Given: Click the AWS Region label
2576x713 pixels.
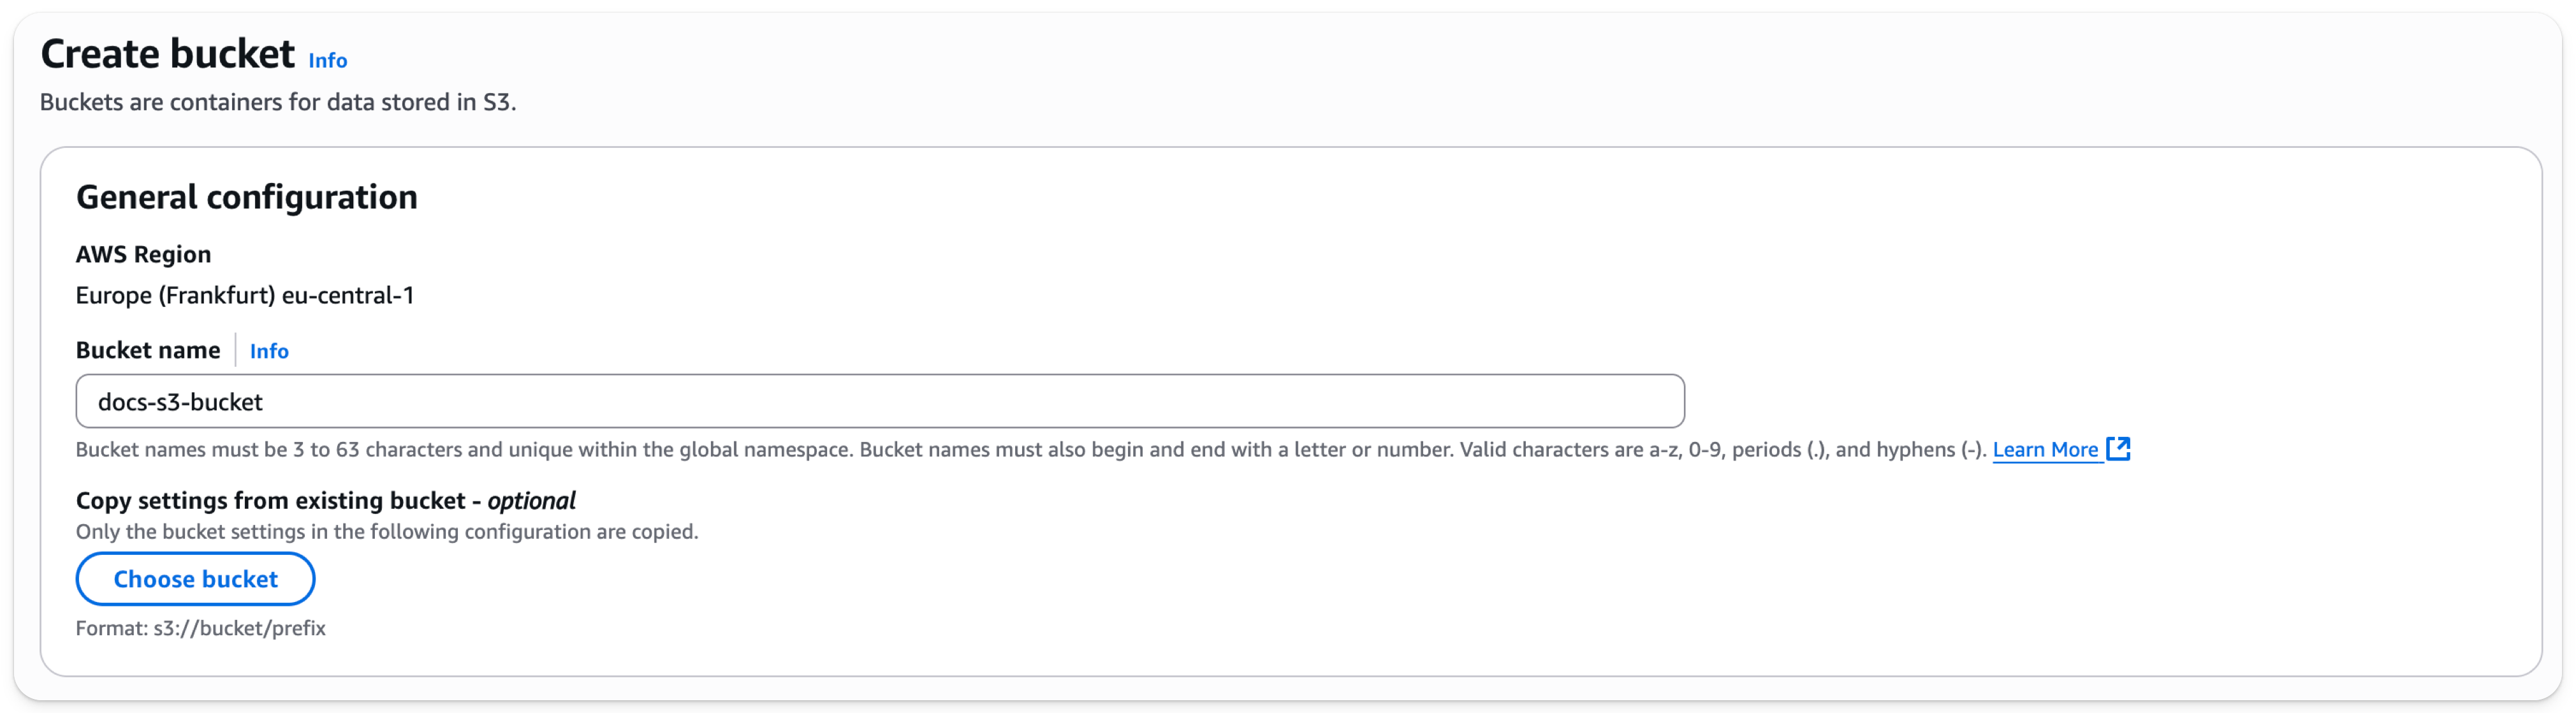Looking at the screenshot, I should tap(143, 253).
